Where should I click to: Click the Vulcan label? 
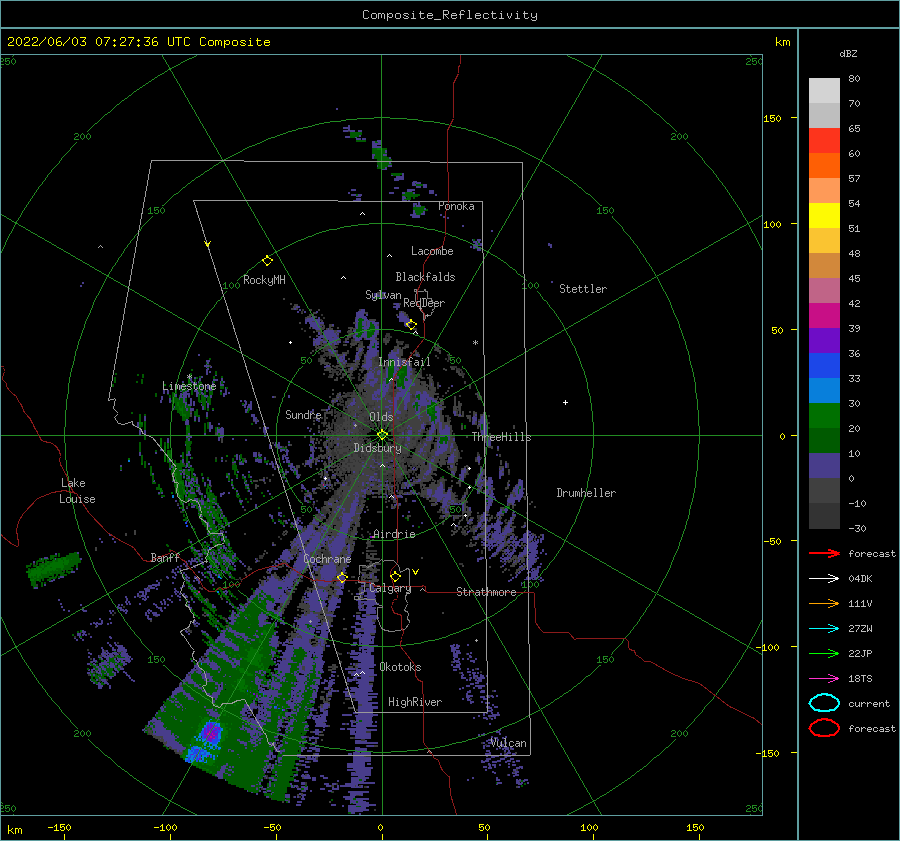click(x=508, y=743)
